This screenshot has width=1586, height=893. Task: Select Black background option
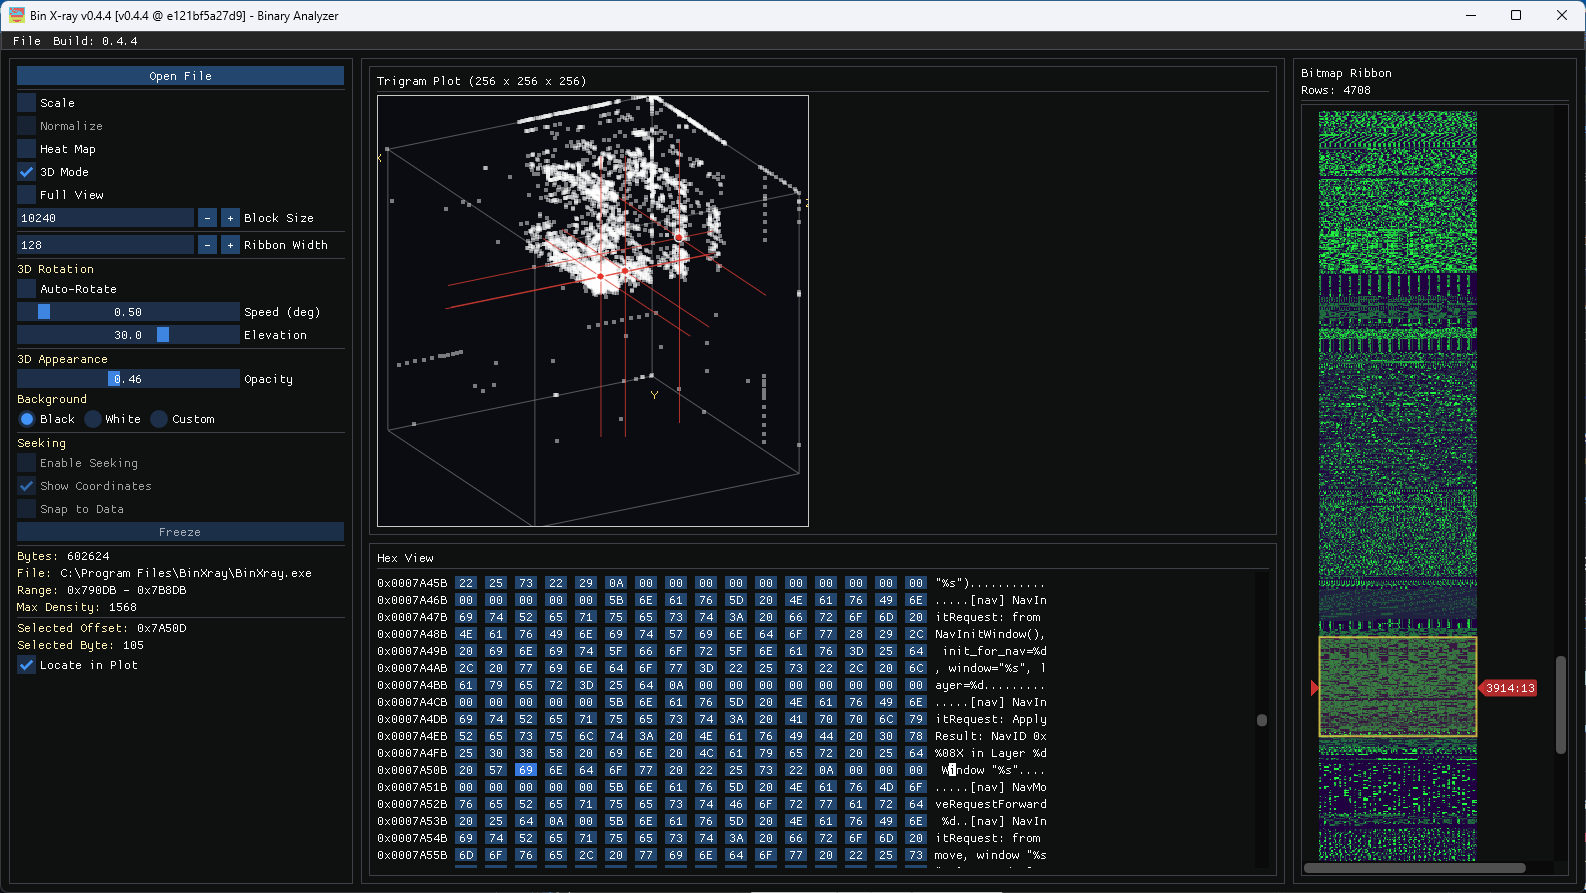pos(27,419)
